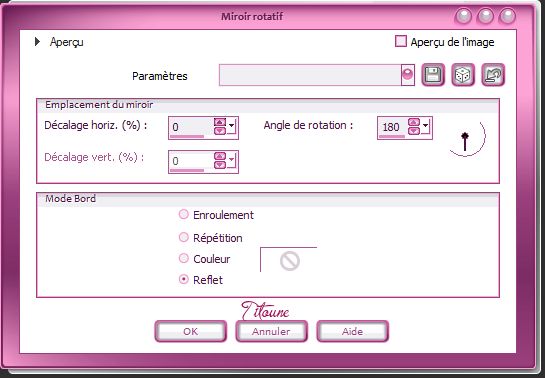The image size is (545, 378).
Task: Open help with the Aide button
Action: coord(352,331)
